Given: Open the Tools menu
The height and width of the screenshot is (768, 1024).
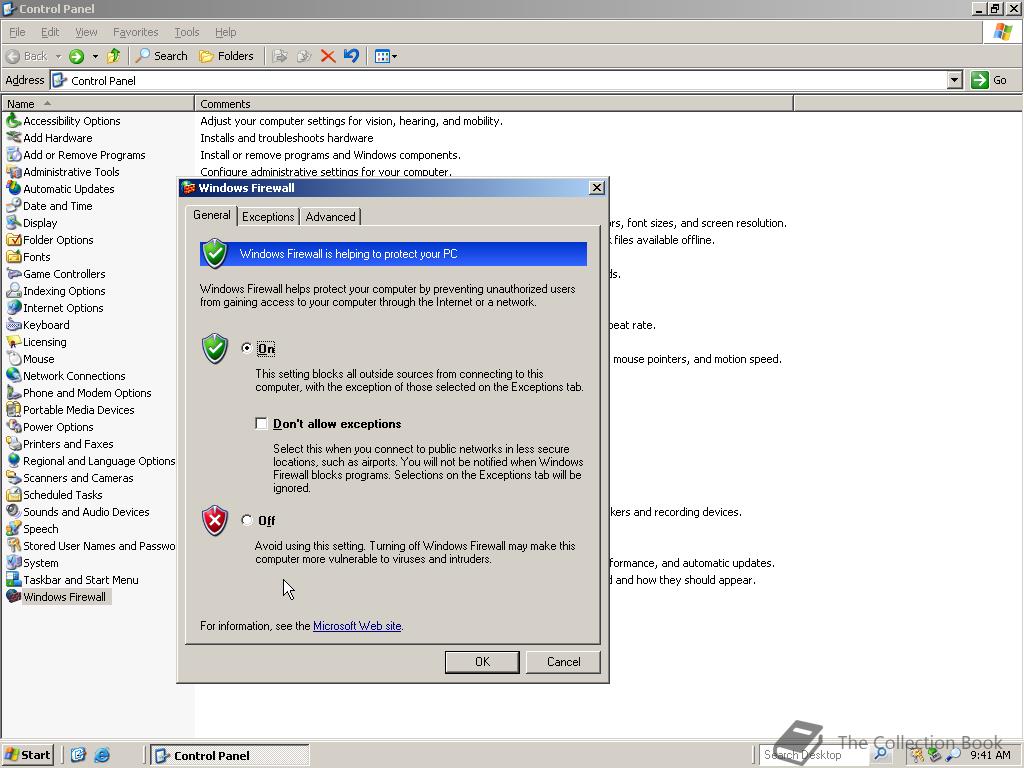Looking at the screenshot, I should tap(186, 32).
